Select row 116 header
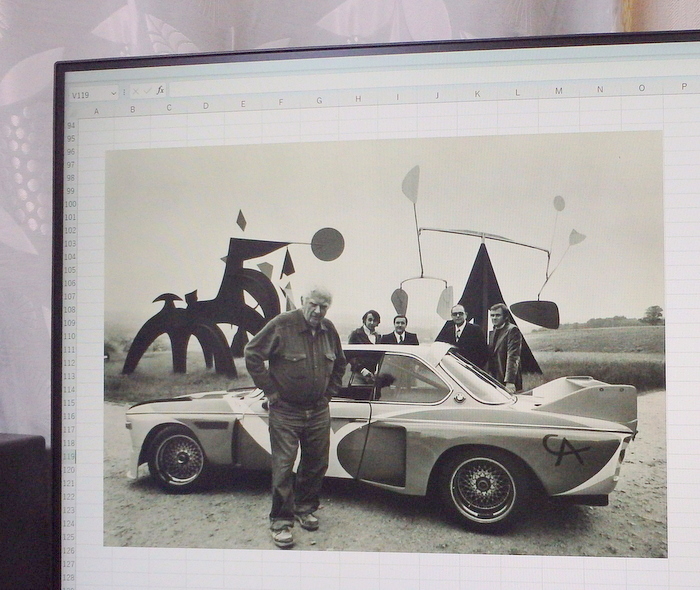700x590 pixels. [69, 416]
